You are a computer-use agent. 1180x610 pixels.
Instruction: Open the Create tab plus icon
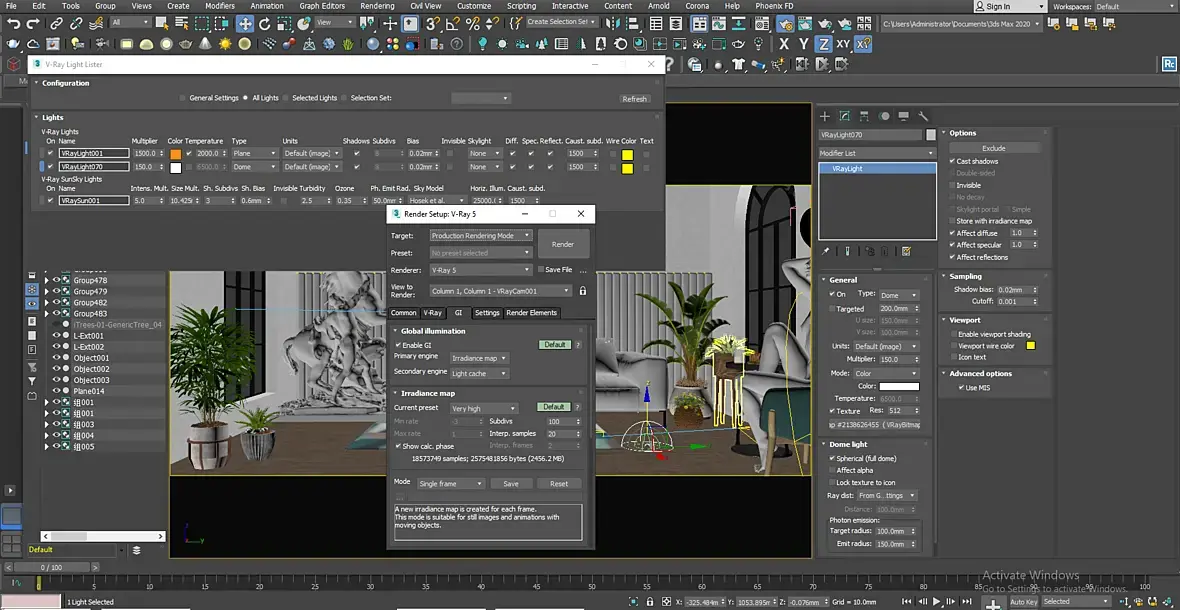pyautogui.click(x=825, y=116)
